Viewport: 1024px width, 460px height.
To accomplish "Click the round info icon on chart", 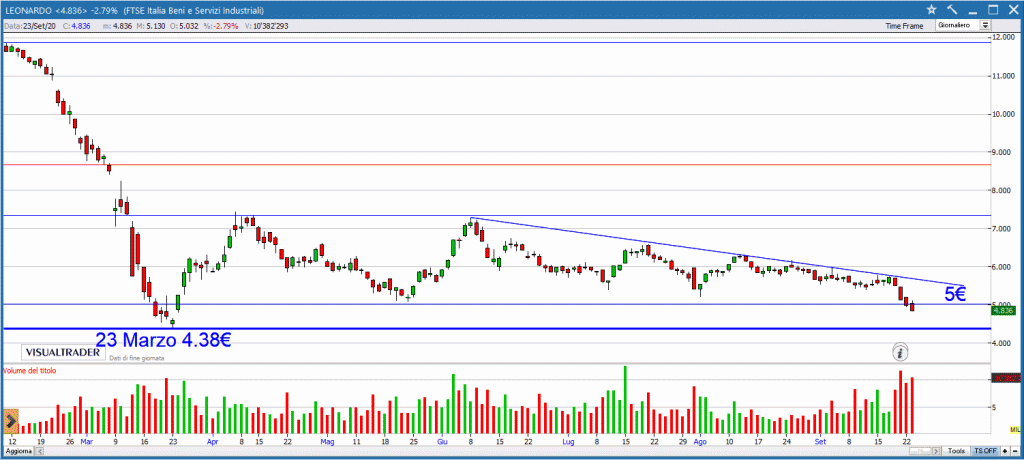I will [x=901, y=352].
